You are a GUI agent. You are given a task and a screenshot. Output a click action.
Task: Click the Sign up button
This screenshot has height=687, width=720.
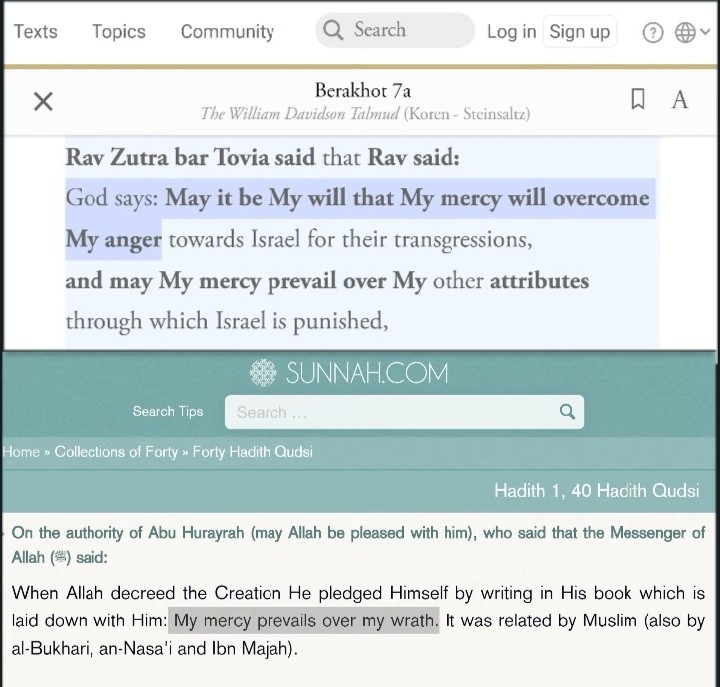tap(579, 32)
